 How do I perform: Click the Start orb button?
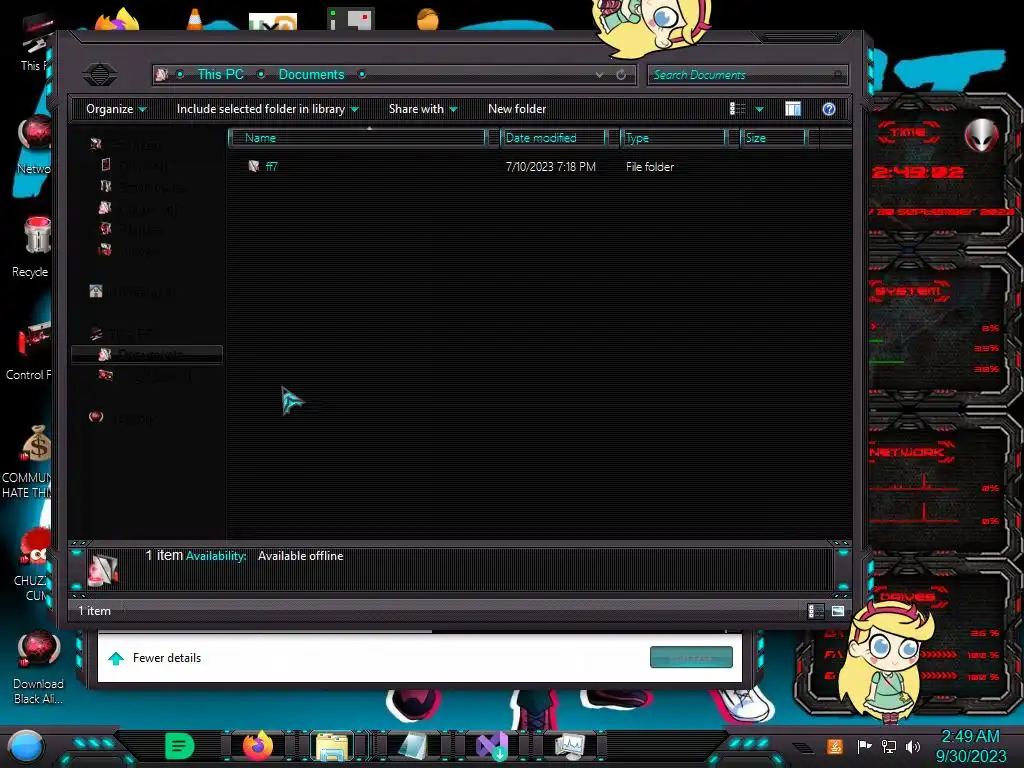(x=25, y=746)
